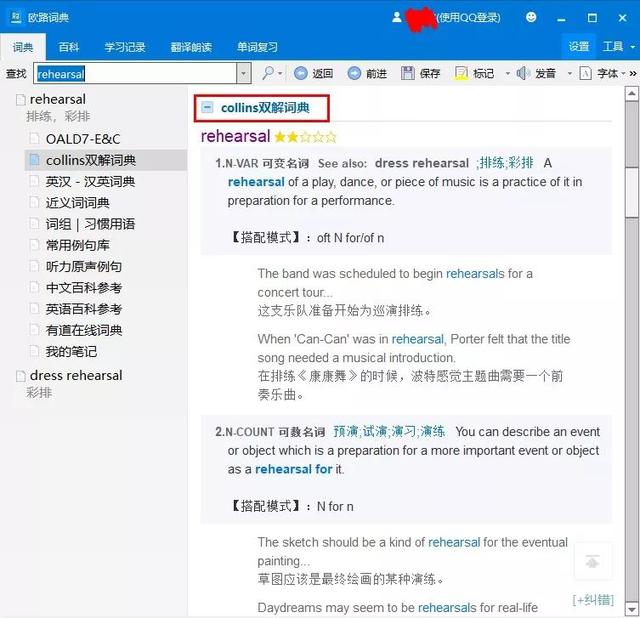Click the word 'rehearsals' in band example sentence
The image size is (640, 618).
click(x=475, y=273)
